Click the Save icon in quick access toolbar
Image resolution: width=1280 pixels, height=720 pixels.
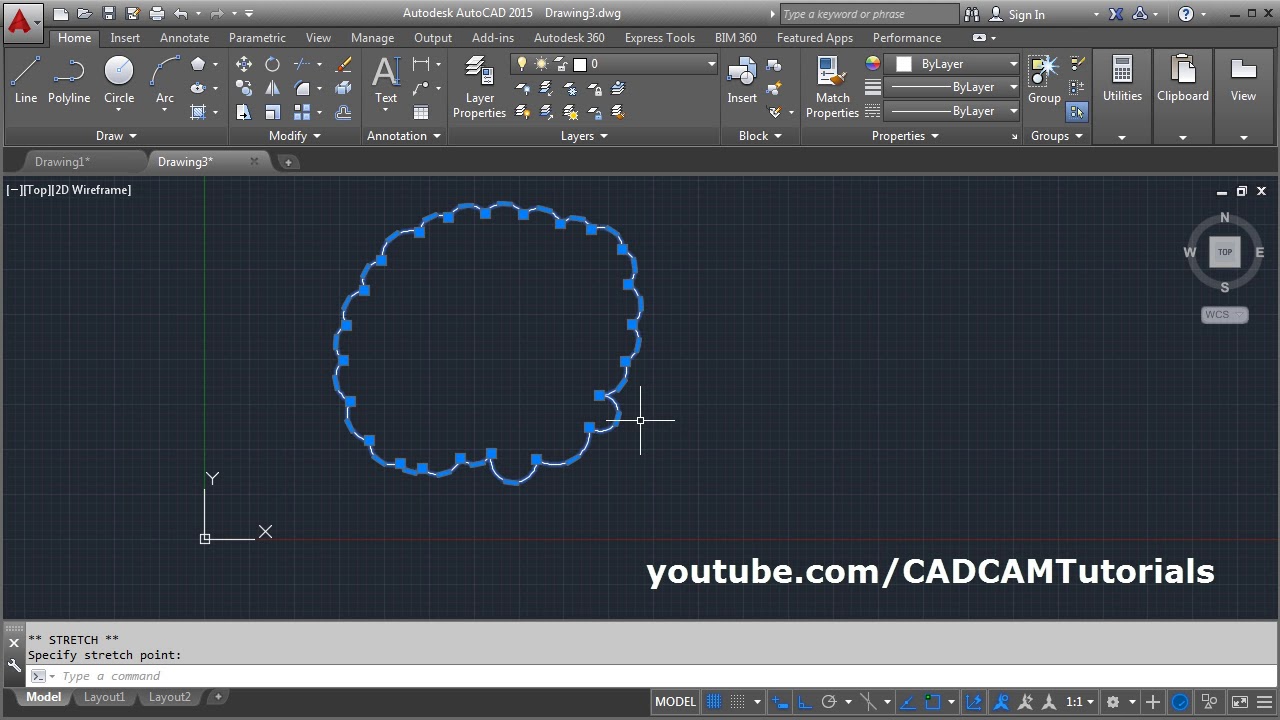tap(109, 14)
